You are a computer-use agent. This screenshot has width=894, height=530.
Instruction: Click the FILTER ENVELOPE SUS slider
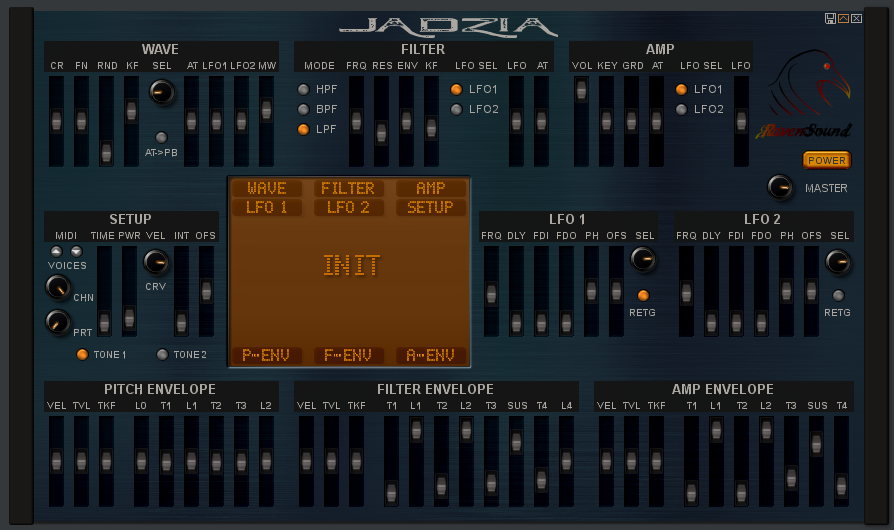pyautogui.click(x=516, y=461)
